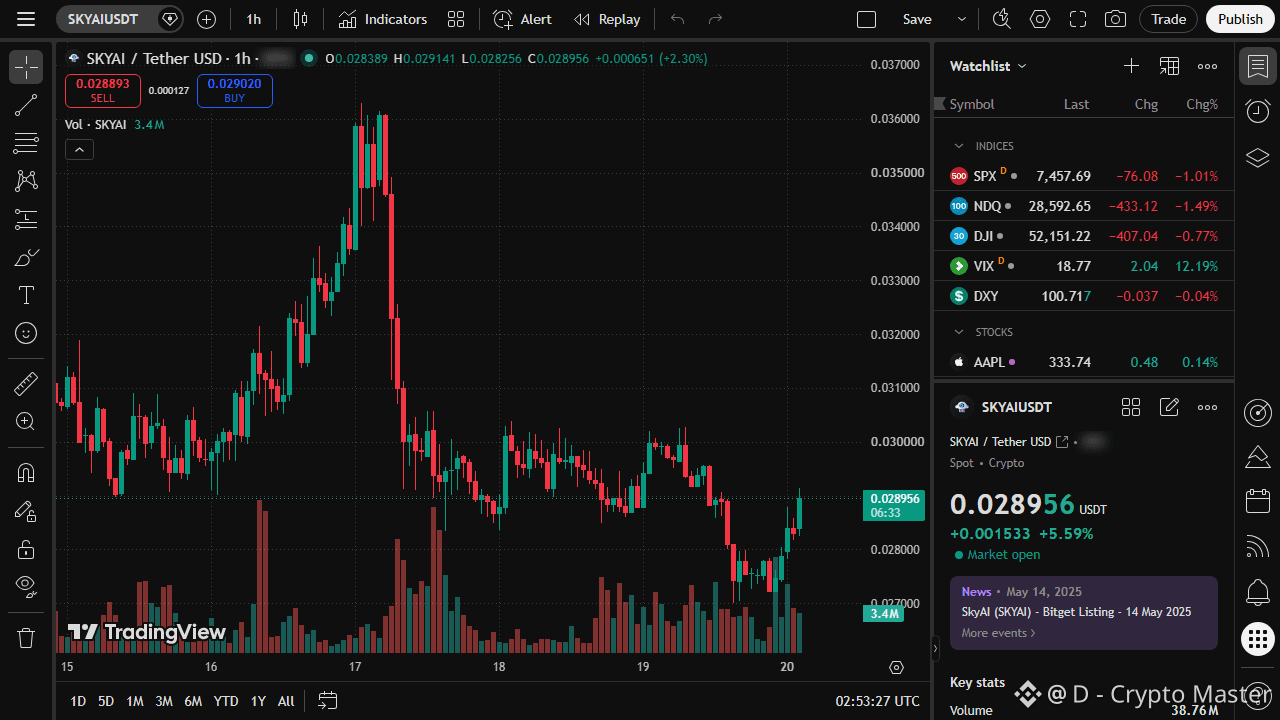Image resolution: width=1280 pixels, height=720 pixels.
Task: Select the chart layout square icon
Action: point(867,19)
